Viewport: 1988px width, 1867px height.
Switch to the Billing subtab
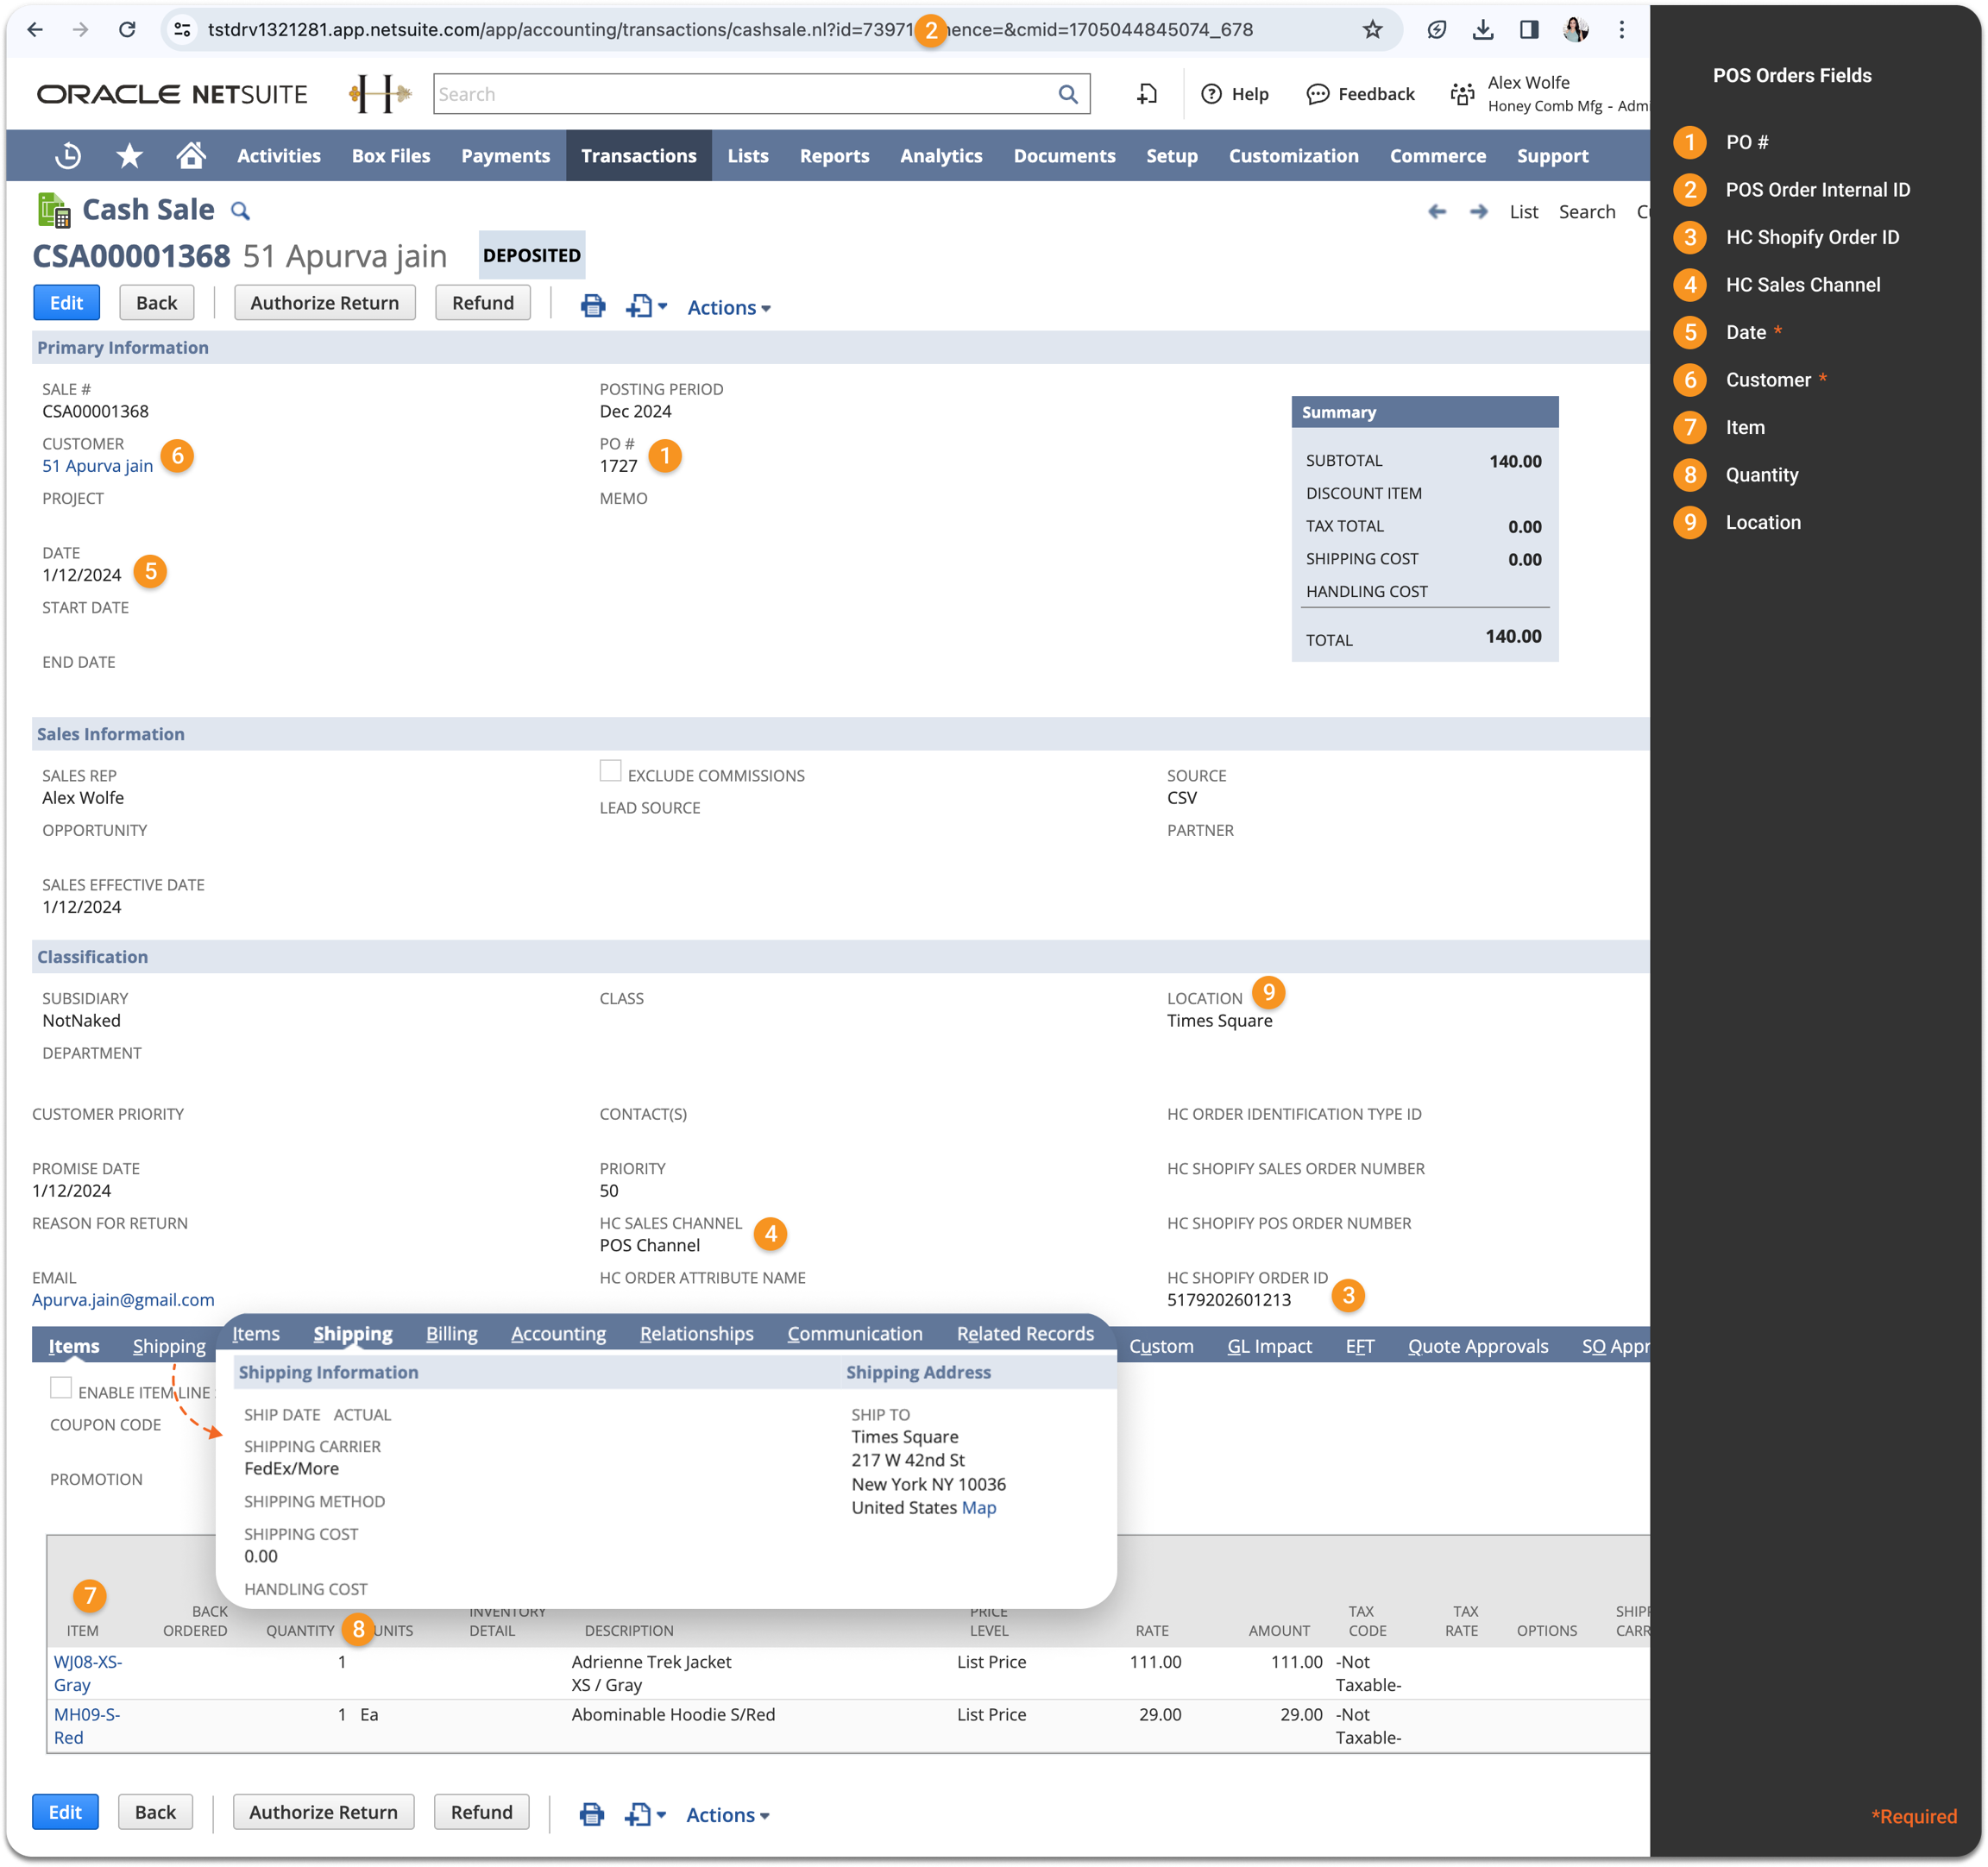pyautogui.click(x=452, y=1334)
